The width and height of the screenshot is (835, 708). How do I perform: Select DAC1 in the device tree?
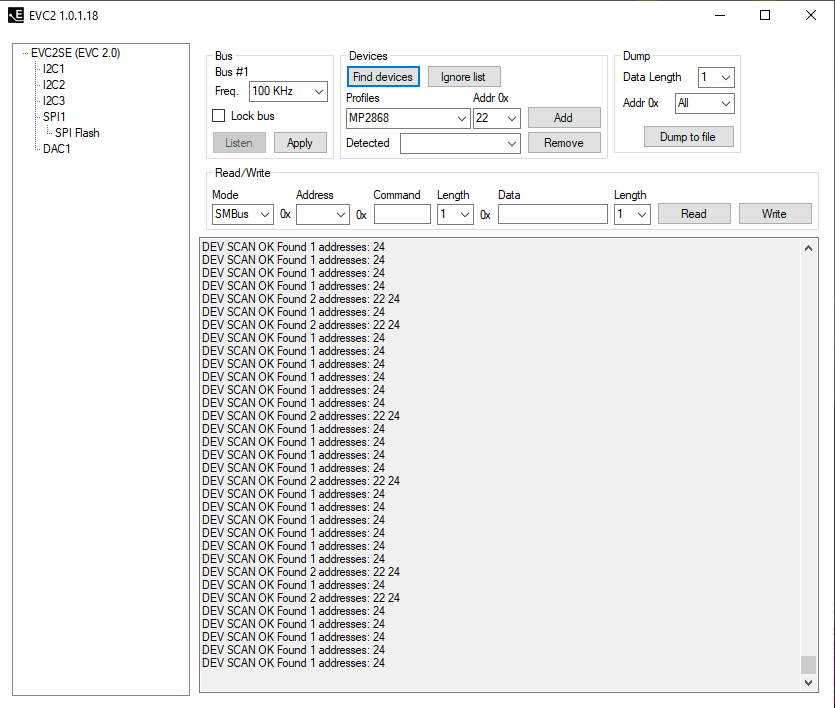[x=56, y=149]
